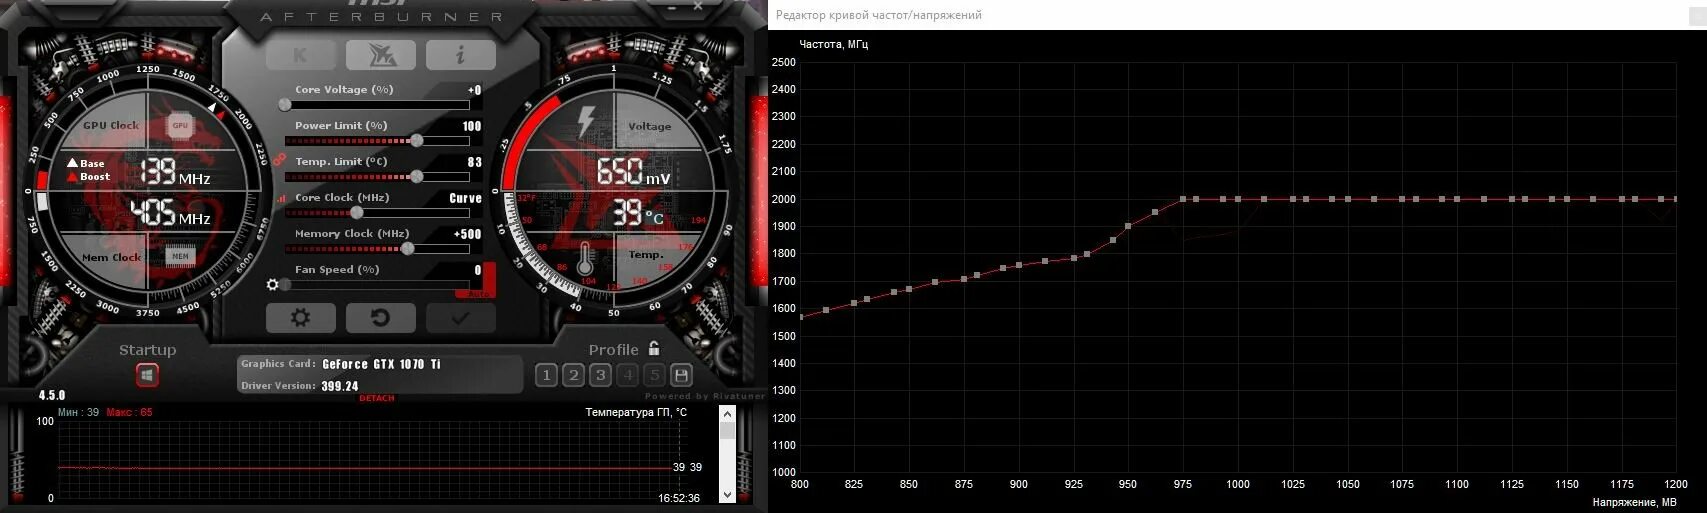Click the fan speed gear icon
The image size is (1707, 513).
point(273,285)
